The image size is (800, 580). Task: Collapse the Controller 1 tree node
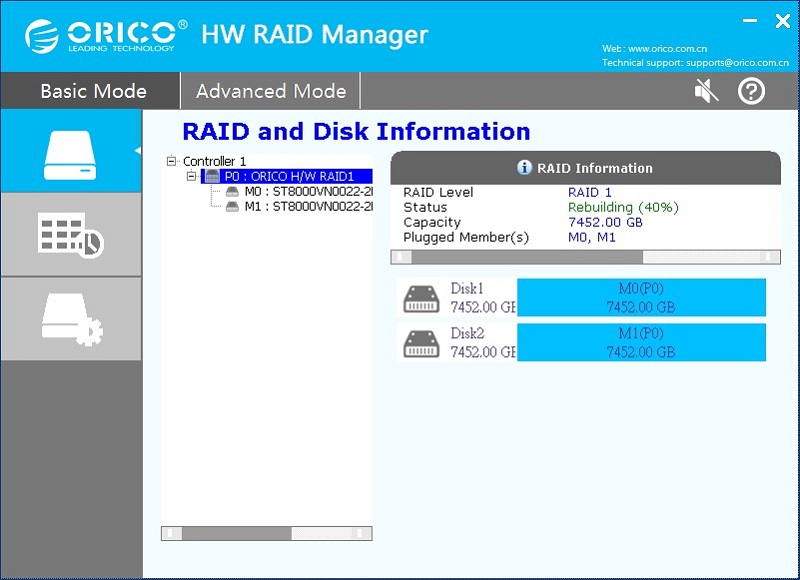(172, 161)
